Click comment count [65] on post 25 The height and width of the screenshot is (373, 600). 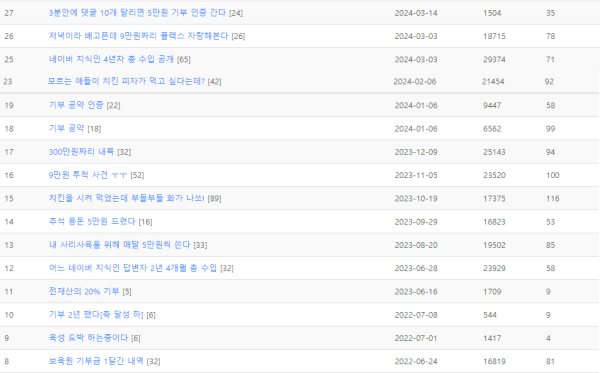click(x=184, y=60)
